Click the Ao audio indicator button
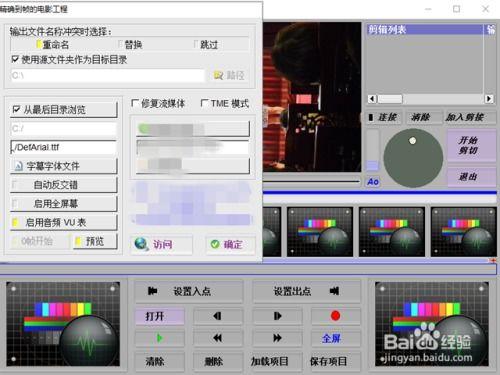The height and width of the screenshot is (375, 500). pos(373,182)
